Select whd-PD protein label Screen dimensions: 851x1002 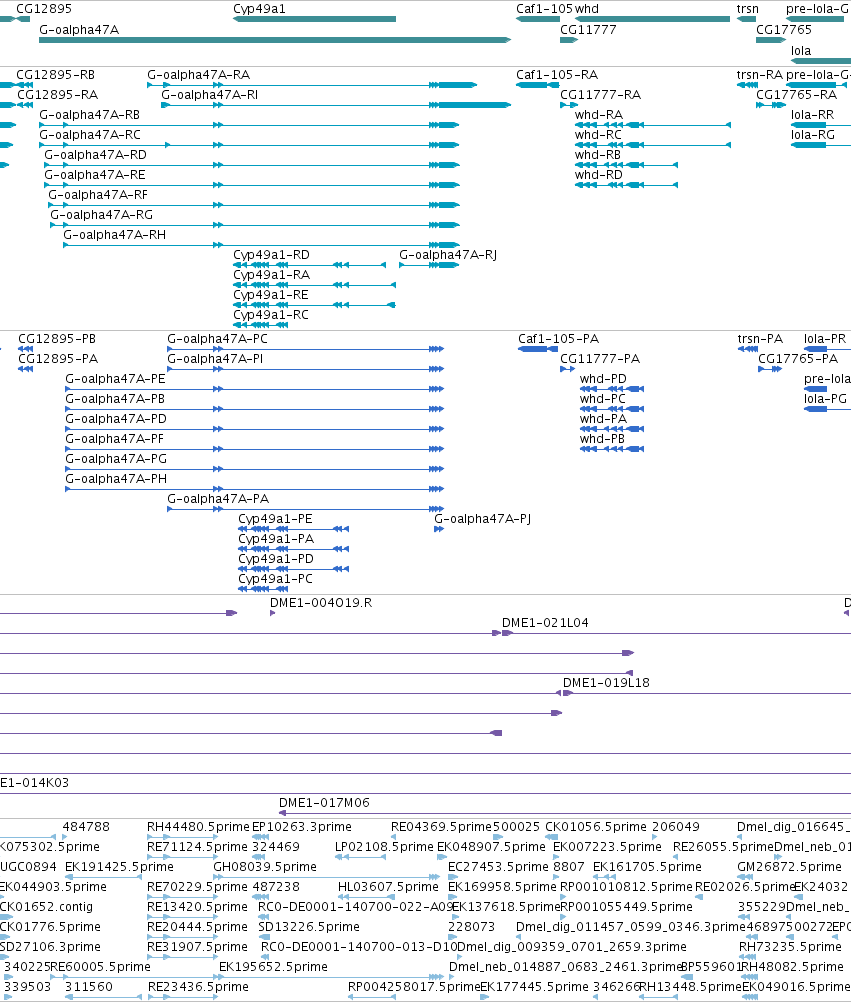tap(603, 378)
